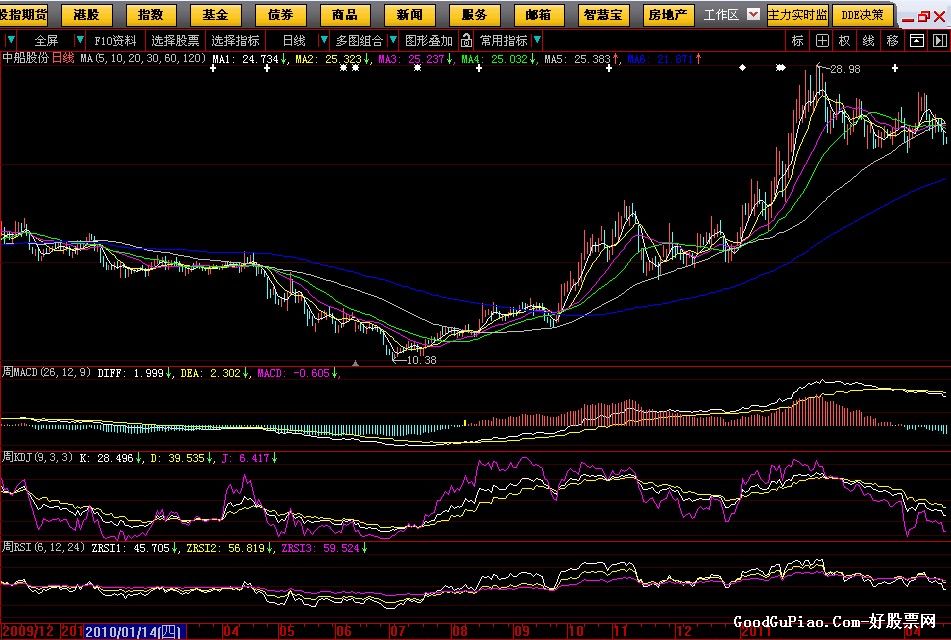Click the panel window icon beside 移

pyautogui.click(x=917, y=40)
